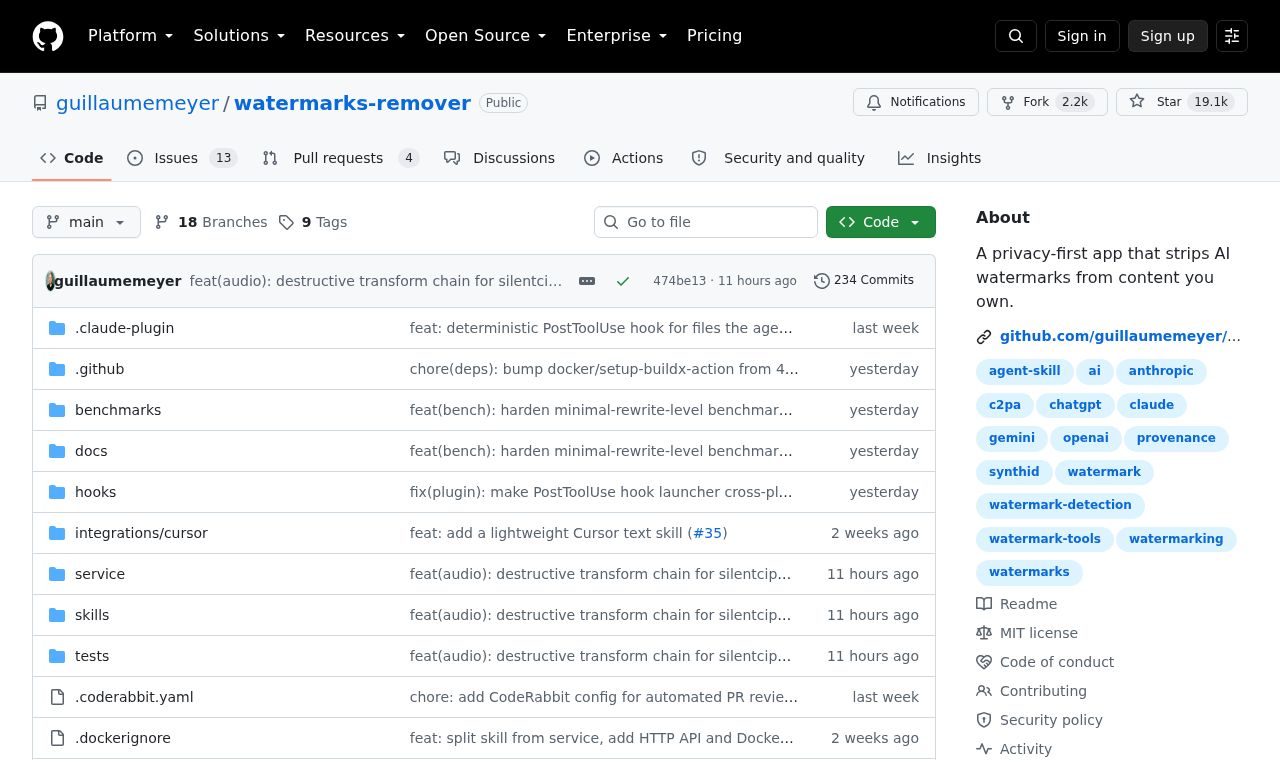
Task: Open the Pricing page
Action: (714, 36)
